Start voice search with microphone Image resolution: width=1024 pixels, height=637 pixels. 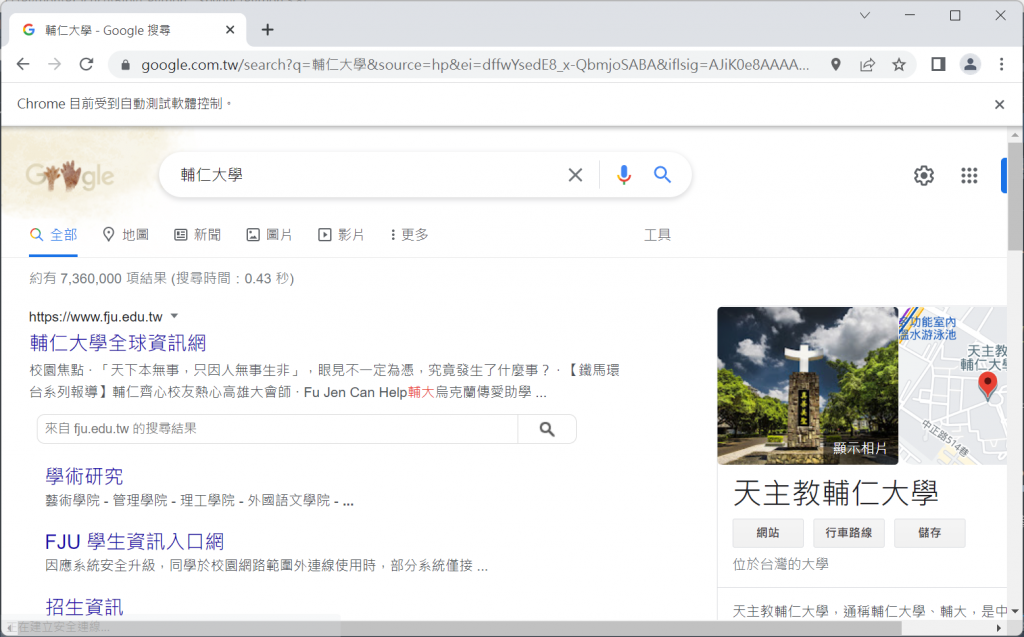coord(624,174)
